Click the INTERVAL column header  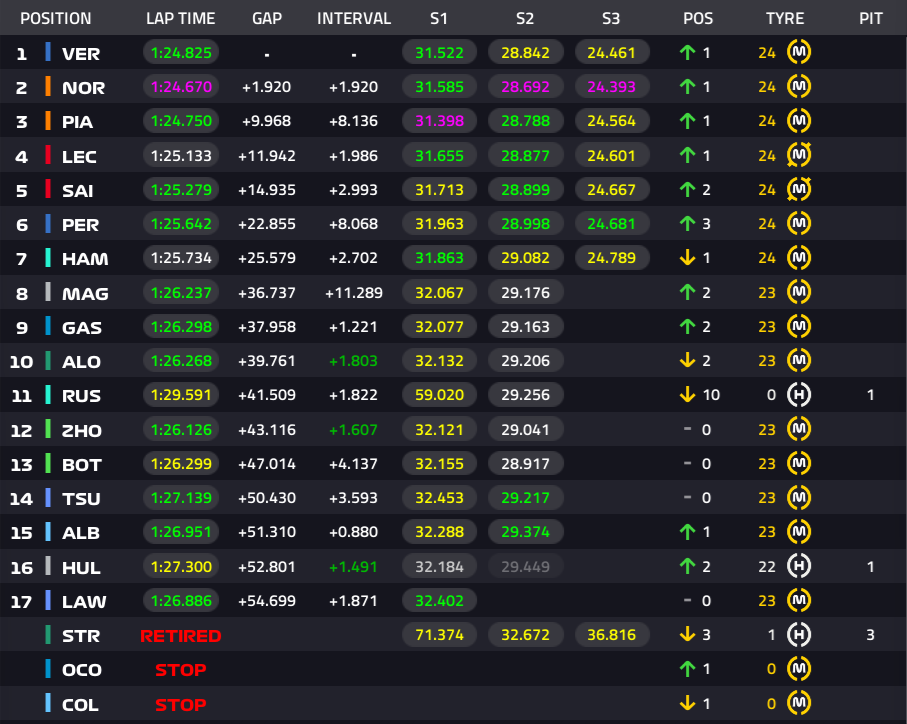353,19
